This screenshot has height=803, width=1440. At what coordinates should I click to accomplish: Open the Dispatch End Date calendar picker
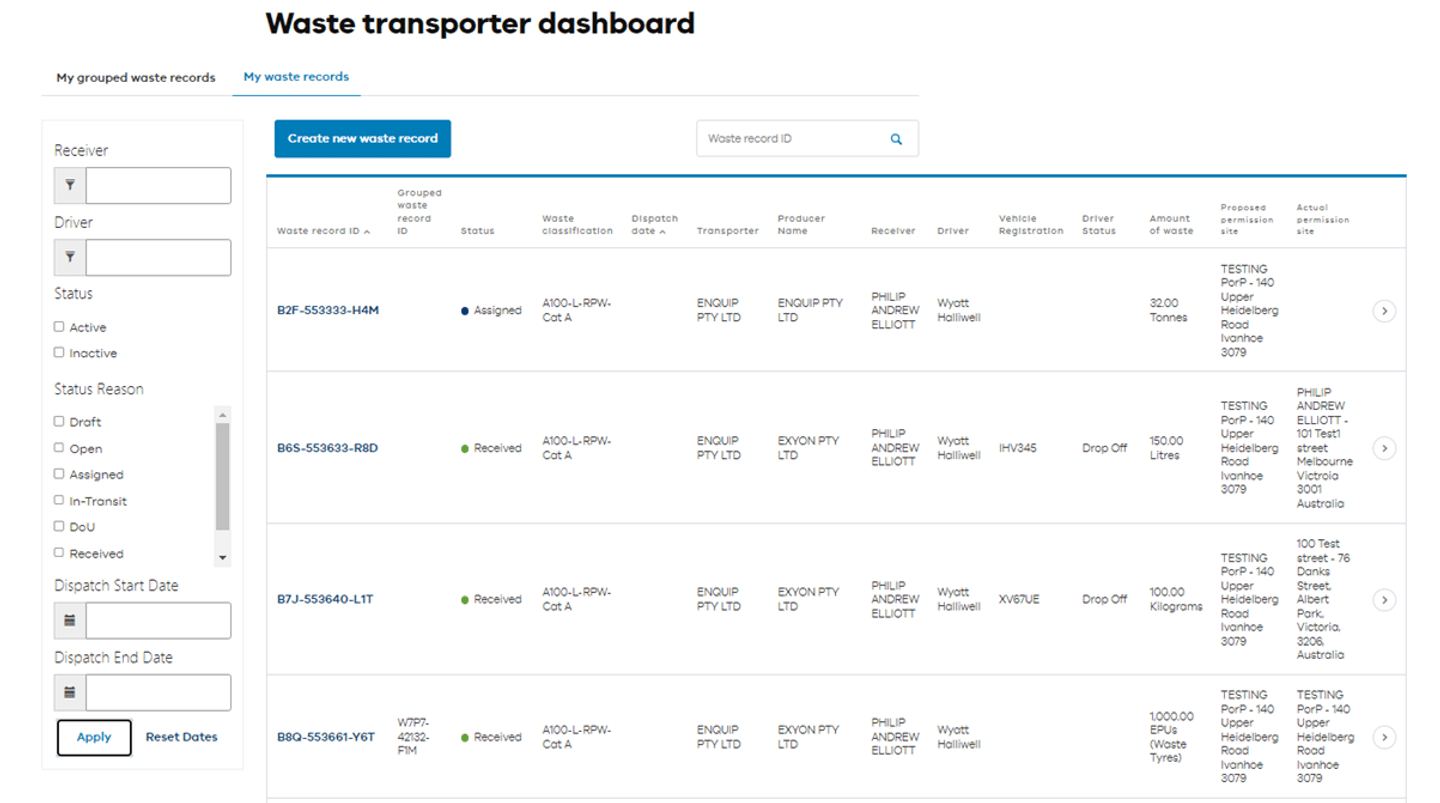[x=69, y=691]
